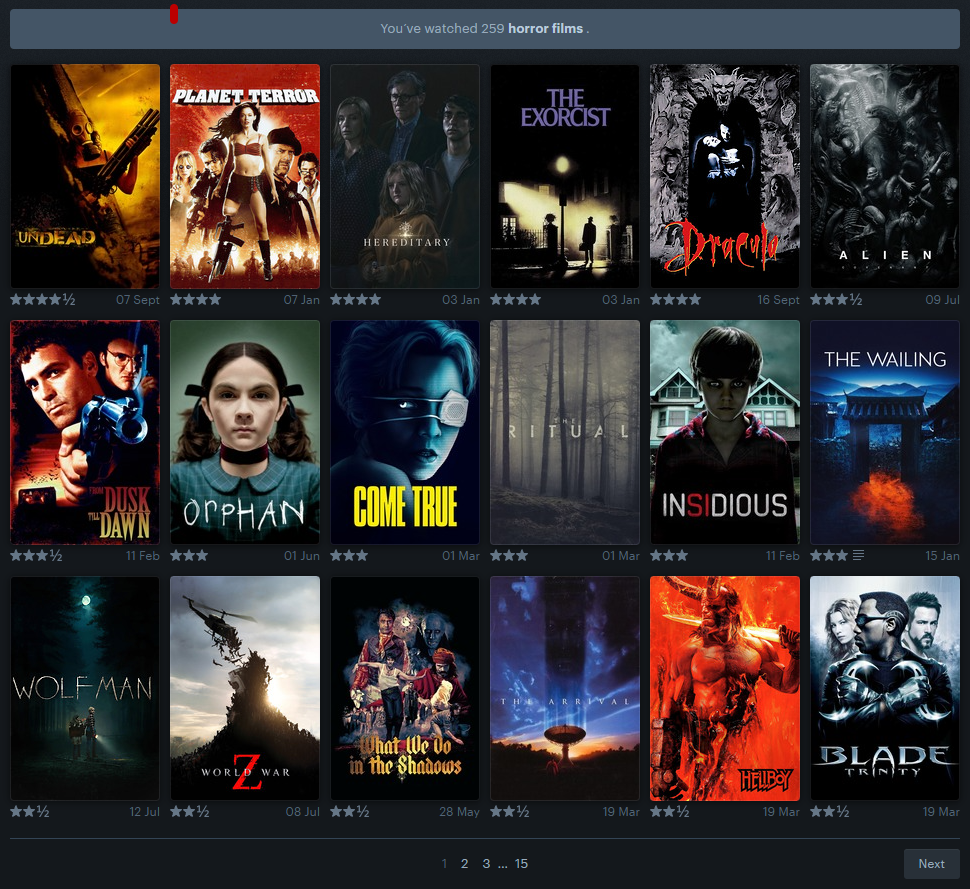Open The Wailing poster
Screen dimensions: 970x889
pos(885,432)
